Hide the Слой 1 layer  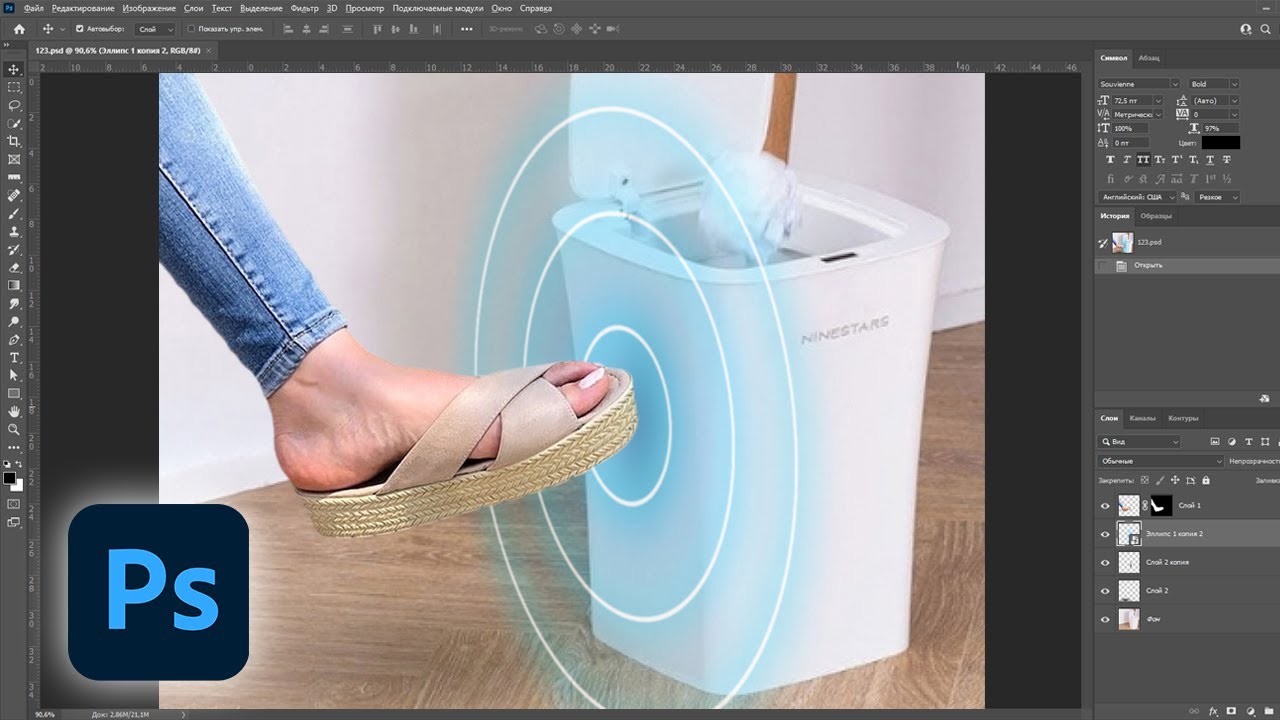pos(1105,506)
